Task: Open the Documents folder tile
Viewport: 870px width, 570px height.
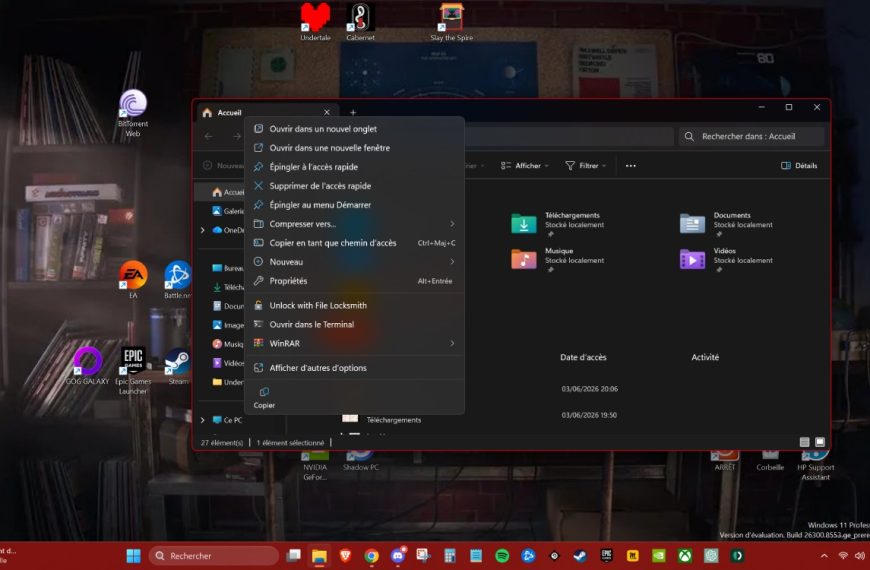Action: click(726, 223)
